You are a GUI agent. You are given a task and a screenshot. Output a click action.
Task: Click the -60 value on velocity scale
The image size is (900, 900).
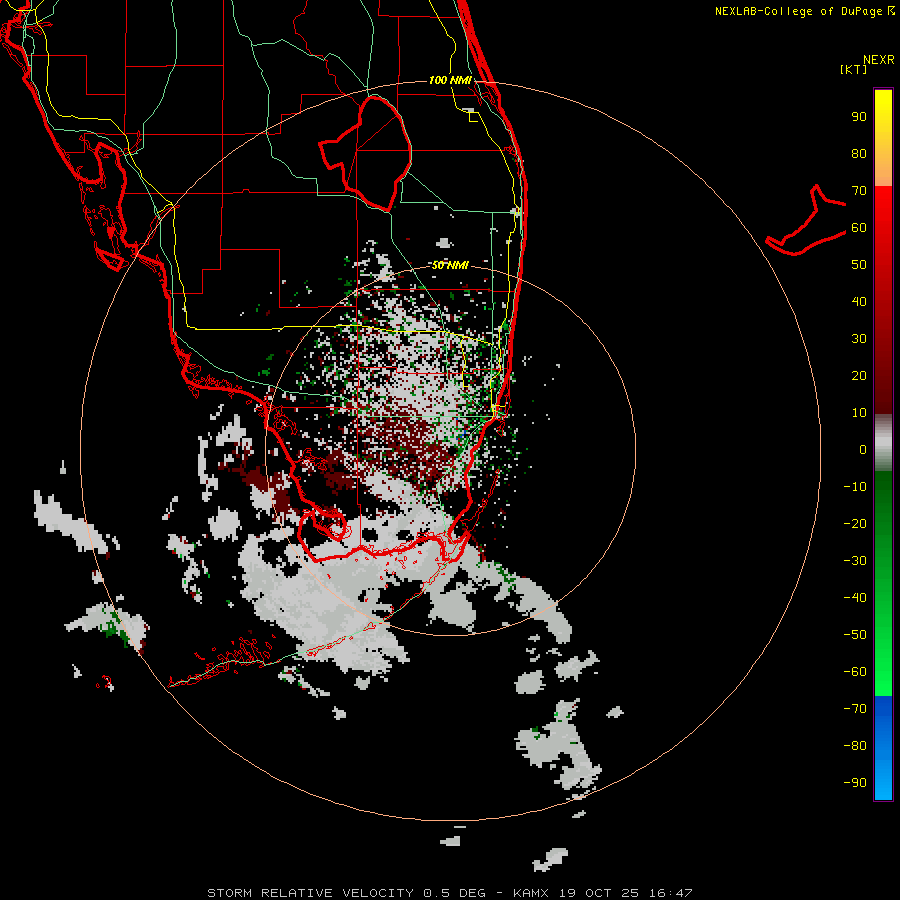point(855,672)
